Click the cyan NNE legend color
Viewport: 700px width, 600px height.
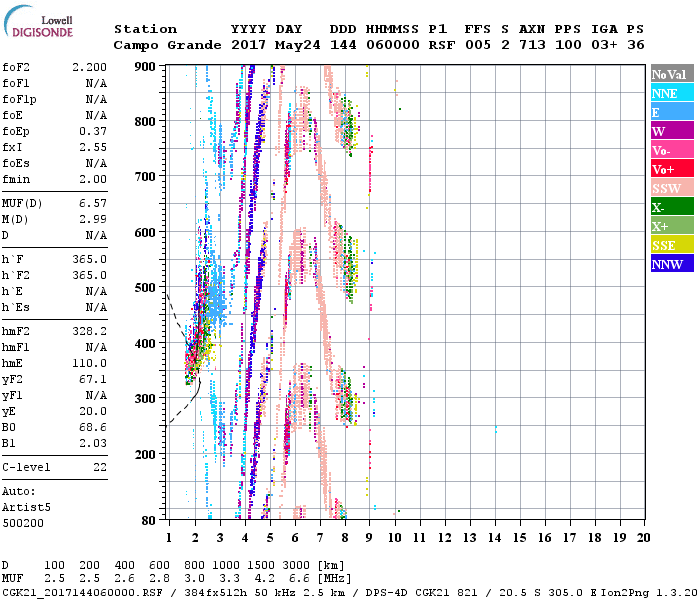[x=669, y=93]
